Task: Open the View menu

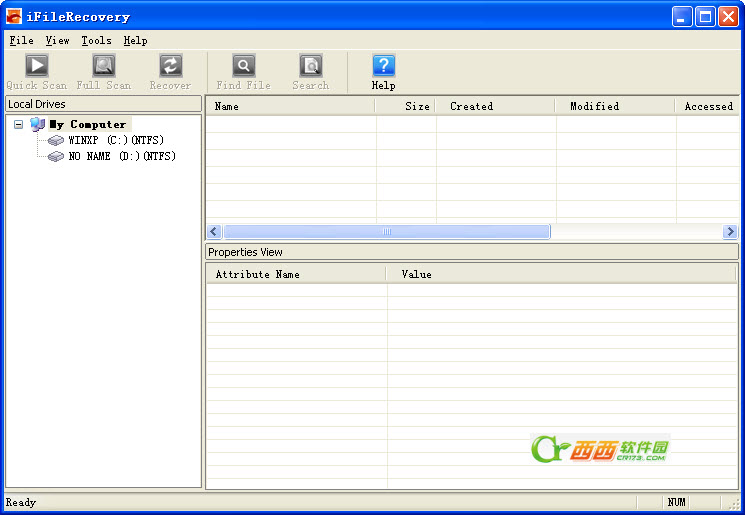Action: (x=57, y=41)
